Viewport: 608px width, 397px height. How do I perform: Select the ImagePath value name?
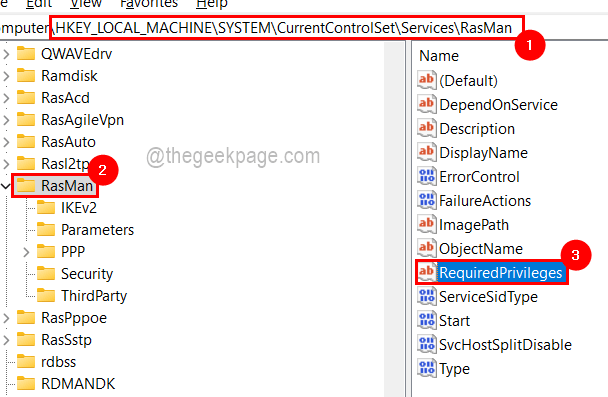pyautogui.click(x=474, y=225)
